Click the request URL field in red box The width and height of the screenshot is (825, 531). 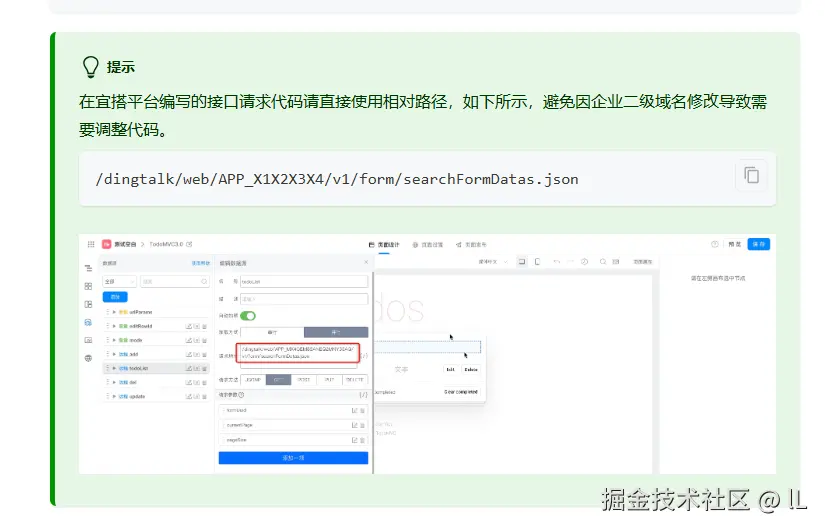click(298, 353)
